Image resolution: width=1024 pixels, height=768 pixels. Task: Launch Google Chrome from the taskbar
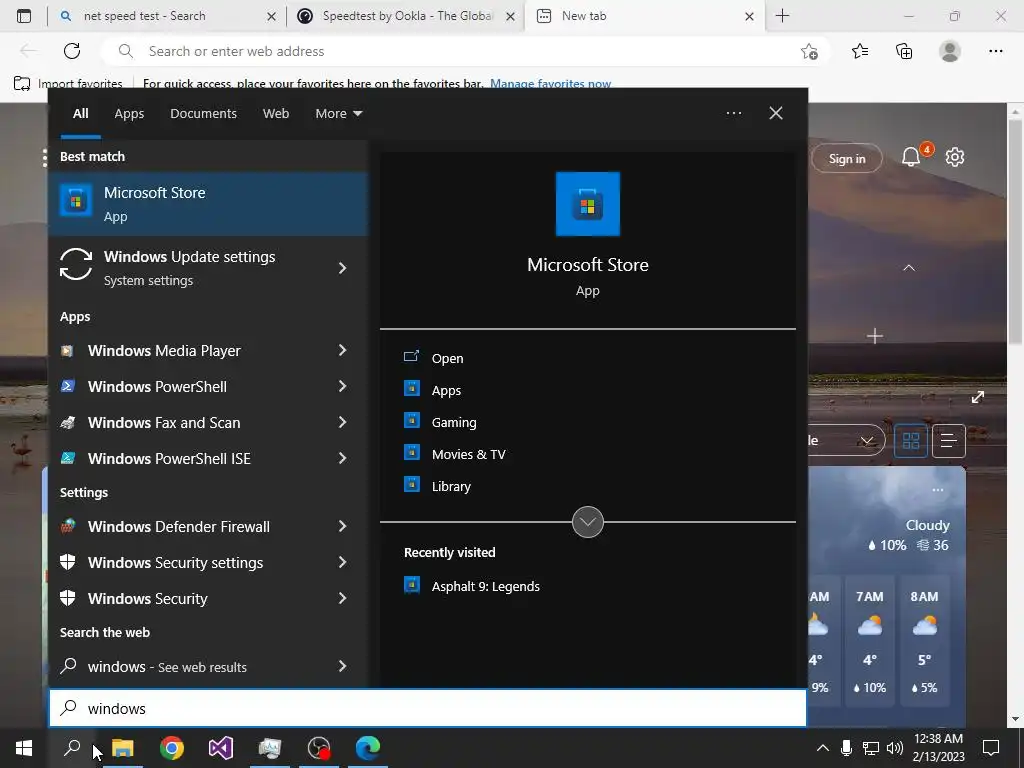[x=172, y=748]
